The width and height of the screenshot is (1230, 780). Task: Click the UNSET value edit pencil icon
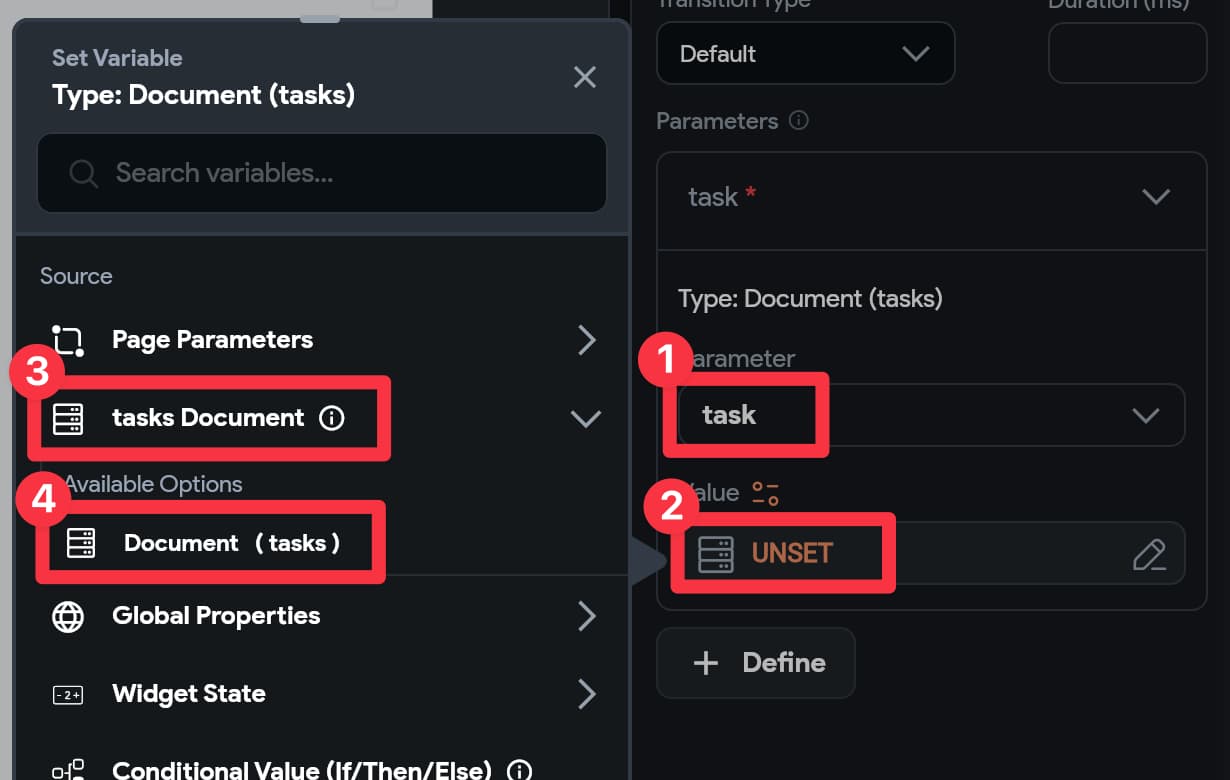coord(1149,554)
